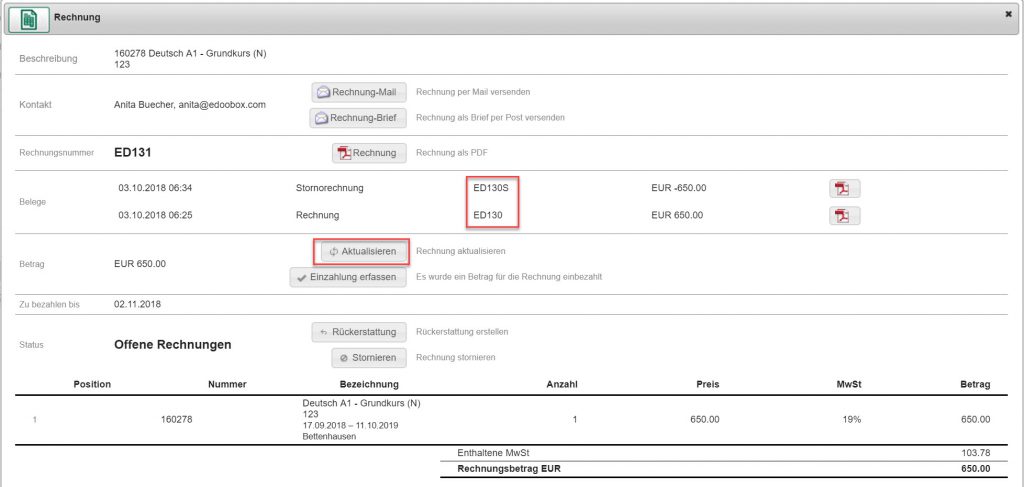Open PDF icon for Stornorechnung ED130S
The image size is (1024, 487).
coord(844,189)
